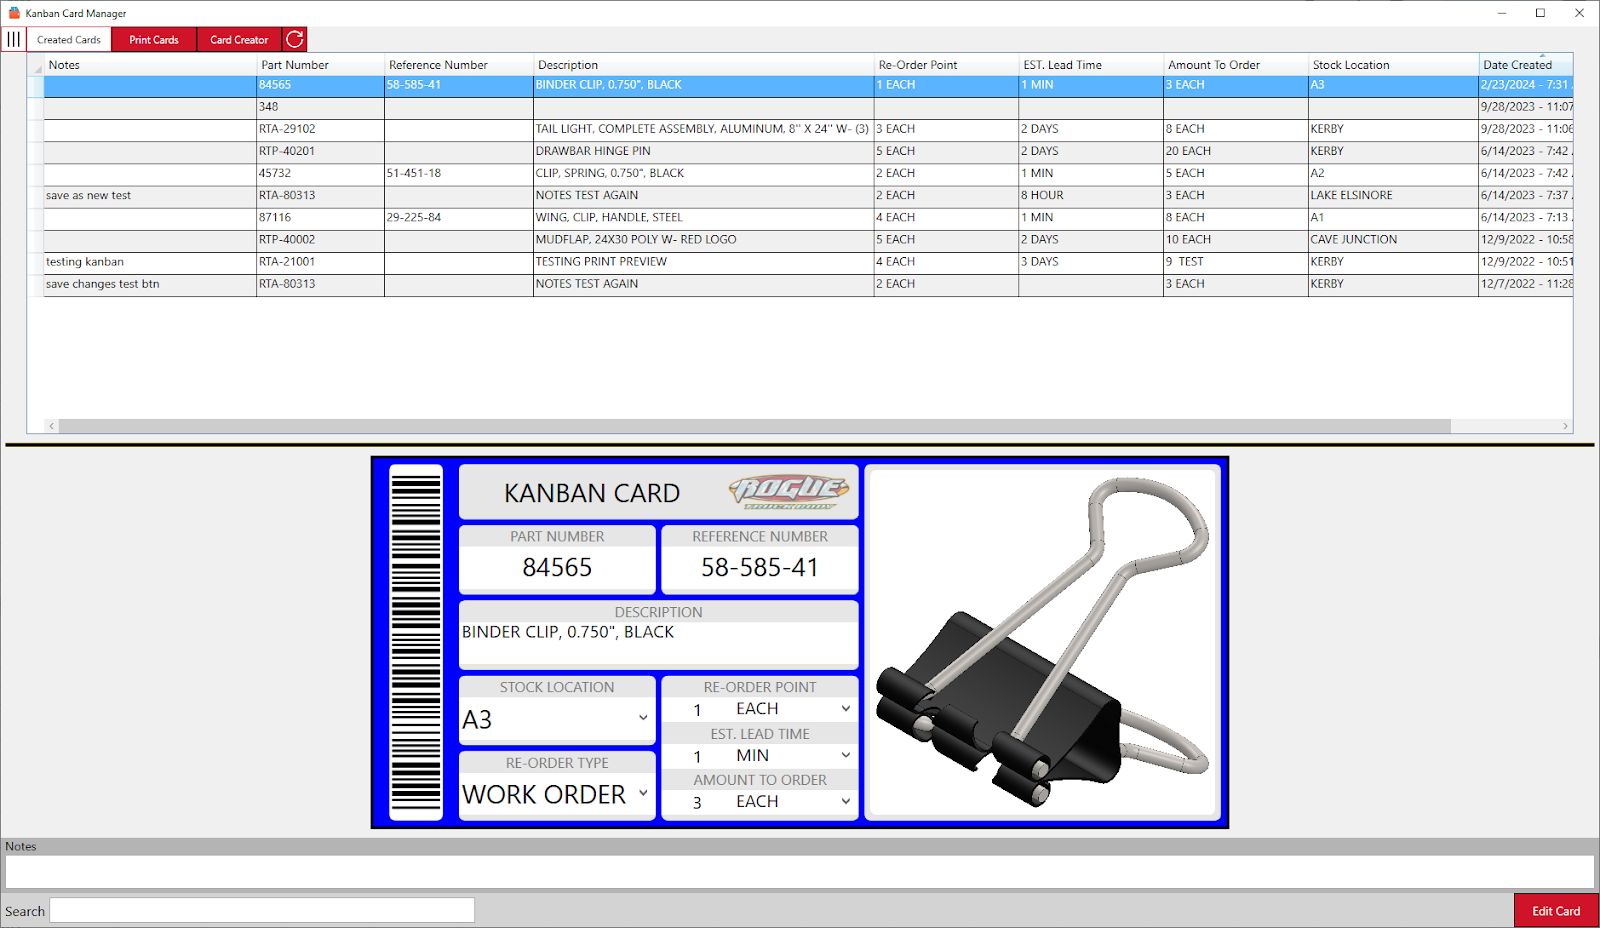Expand the Re-Order Type dropdown
1600x928 pixels.
click(x=643, y=793)
